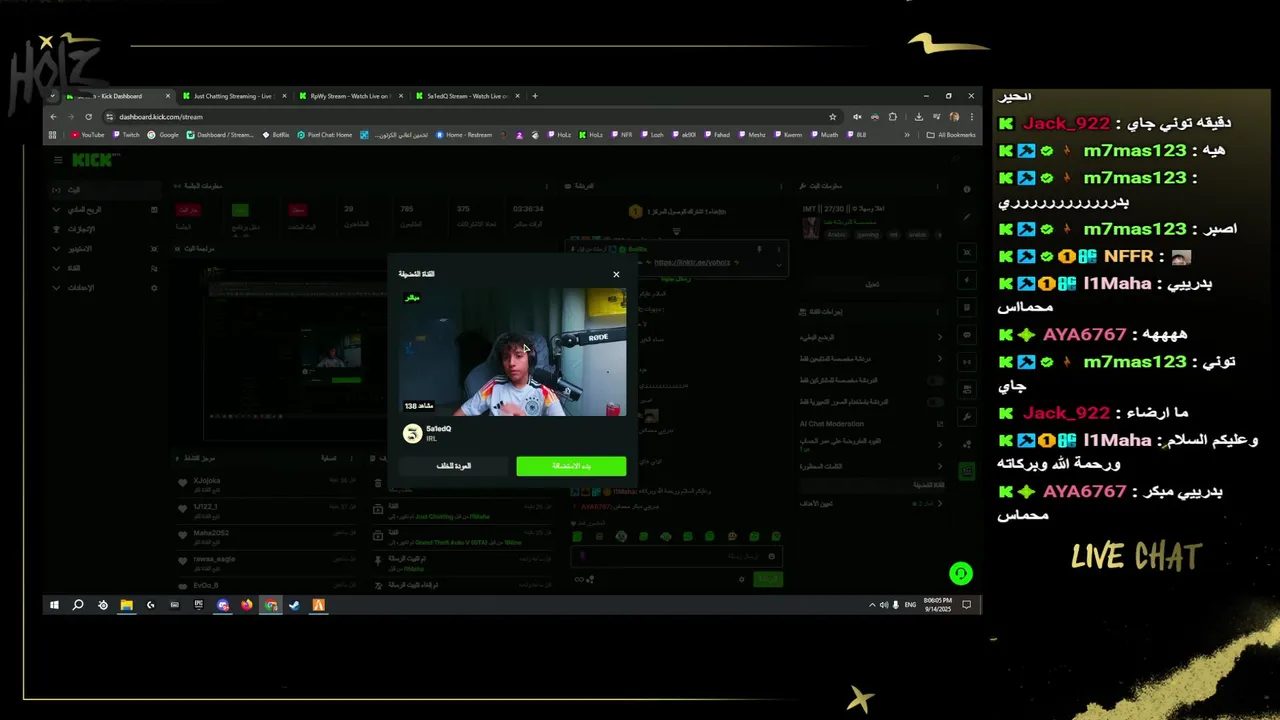Viewport: 1280px width, 720px height.
Task: Switch to the 5a1edQ Stream tab
Action: pyautogui.click(x=466, y=96)
